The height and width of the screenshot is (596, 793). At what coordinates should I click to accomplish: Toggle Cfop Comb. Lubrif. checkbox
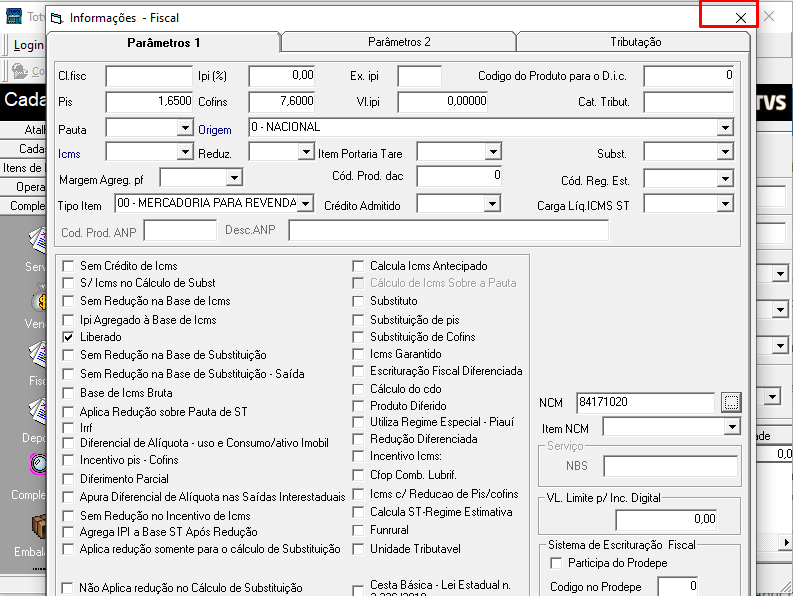pos(358,475)
